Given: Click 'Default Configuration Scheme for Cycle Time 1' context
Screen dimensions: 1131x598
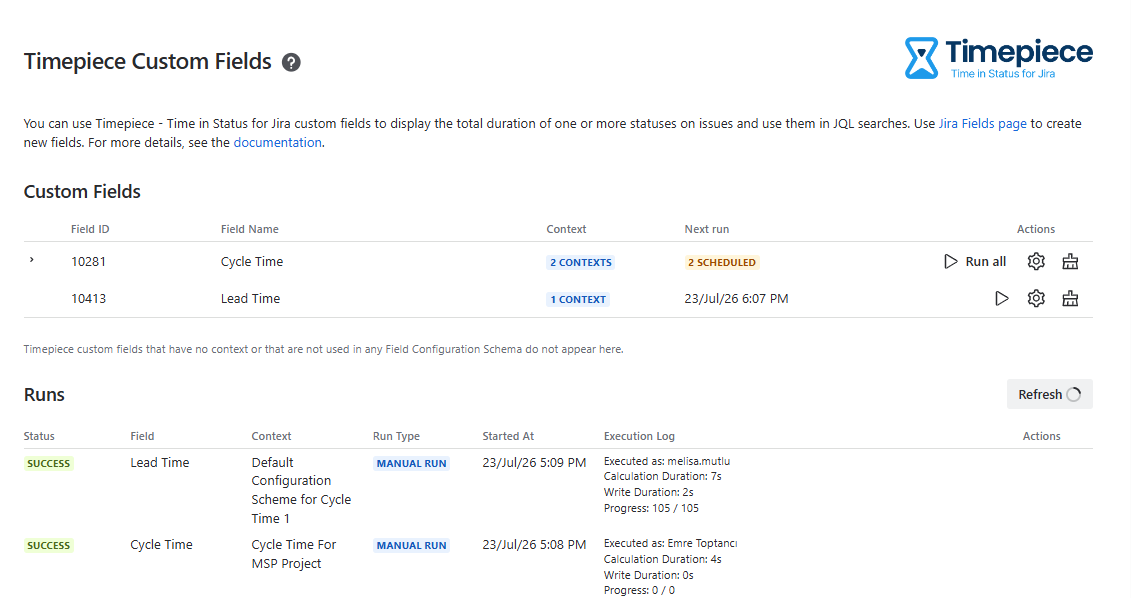Looking at the screenshot, I should 301,491.
